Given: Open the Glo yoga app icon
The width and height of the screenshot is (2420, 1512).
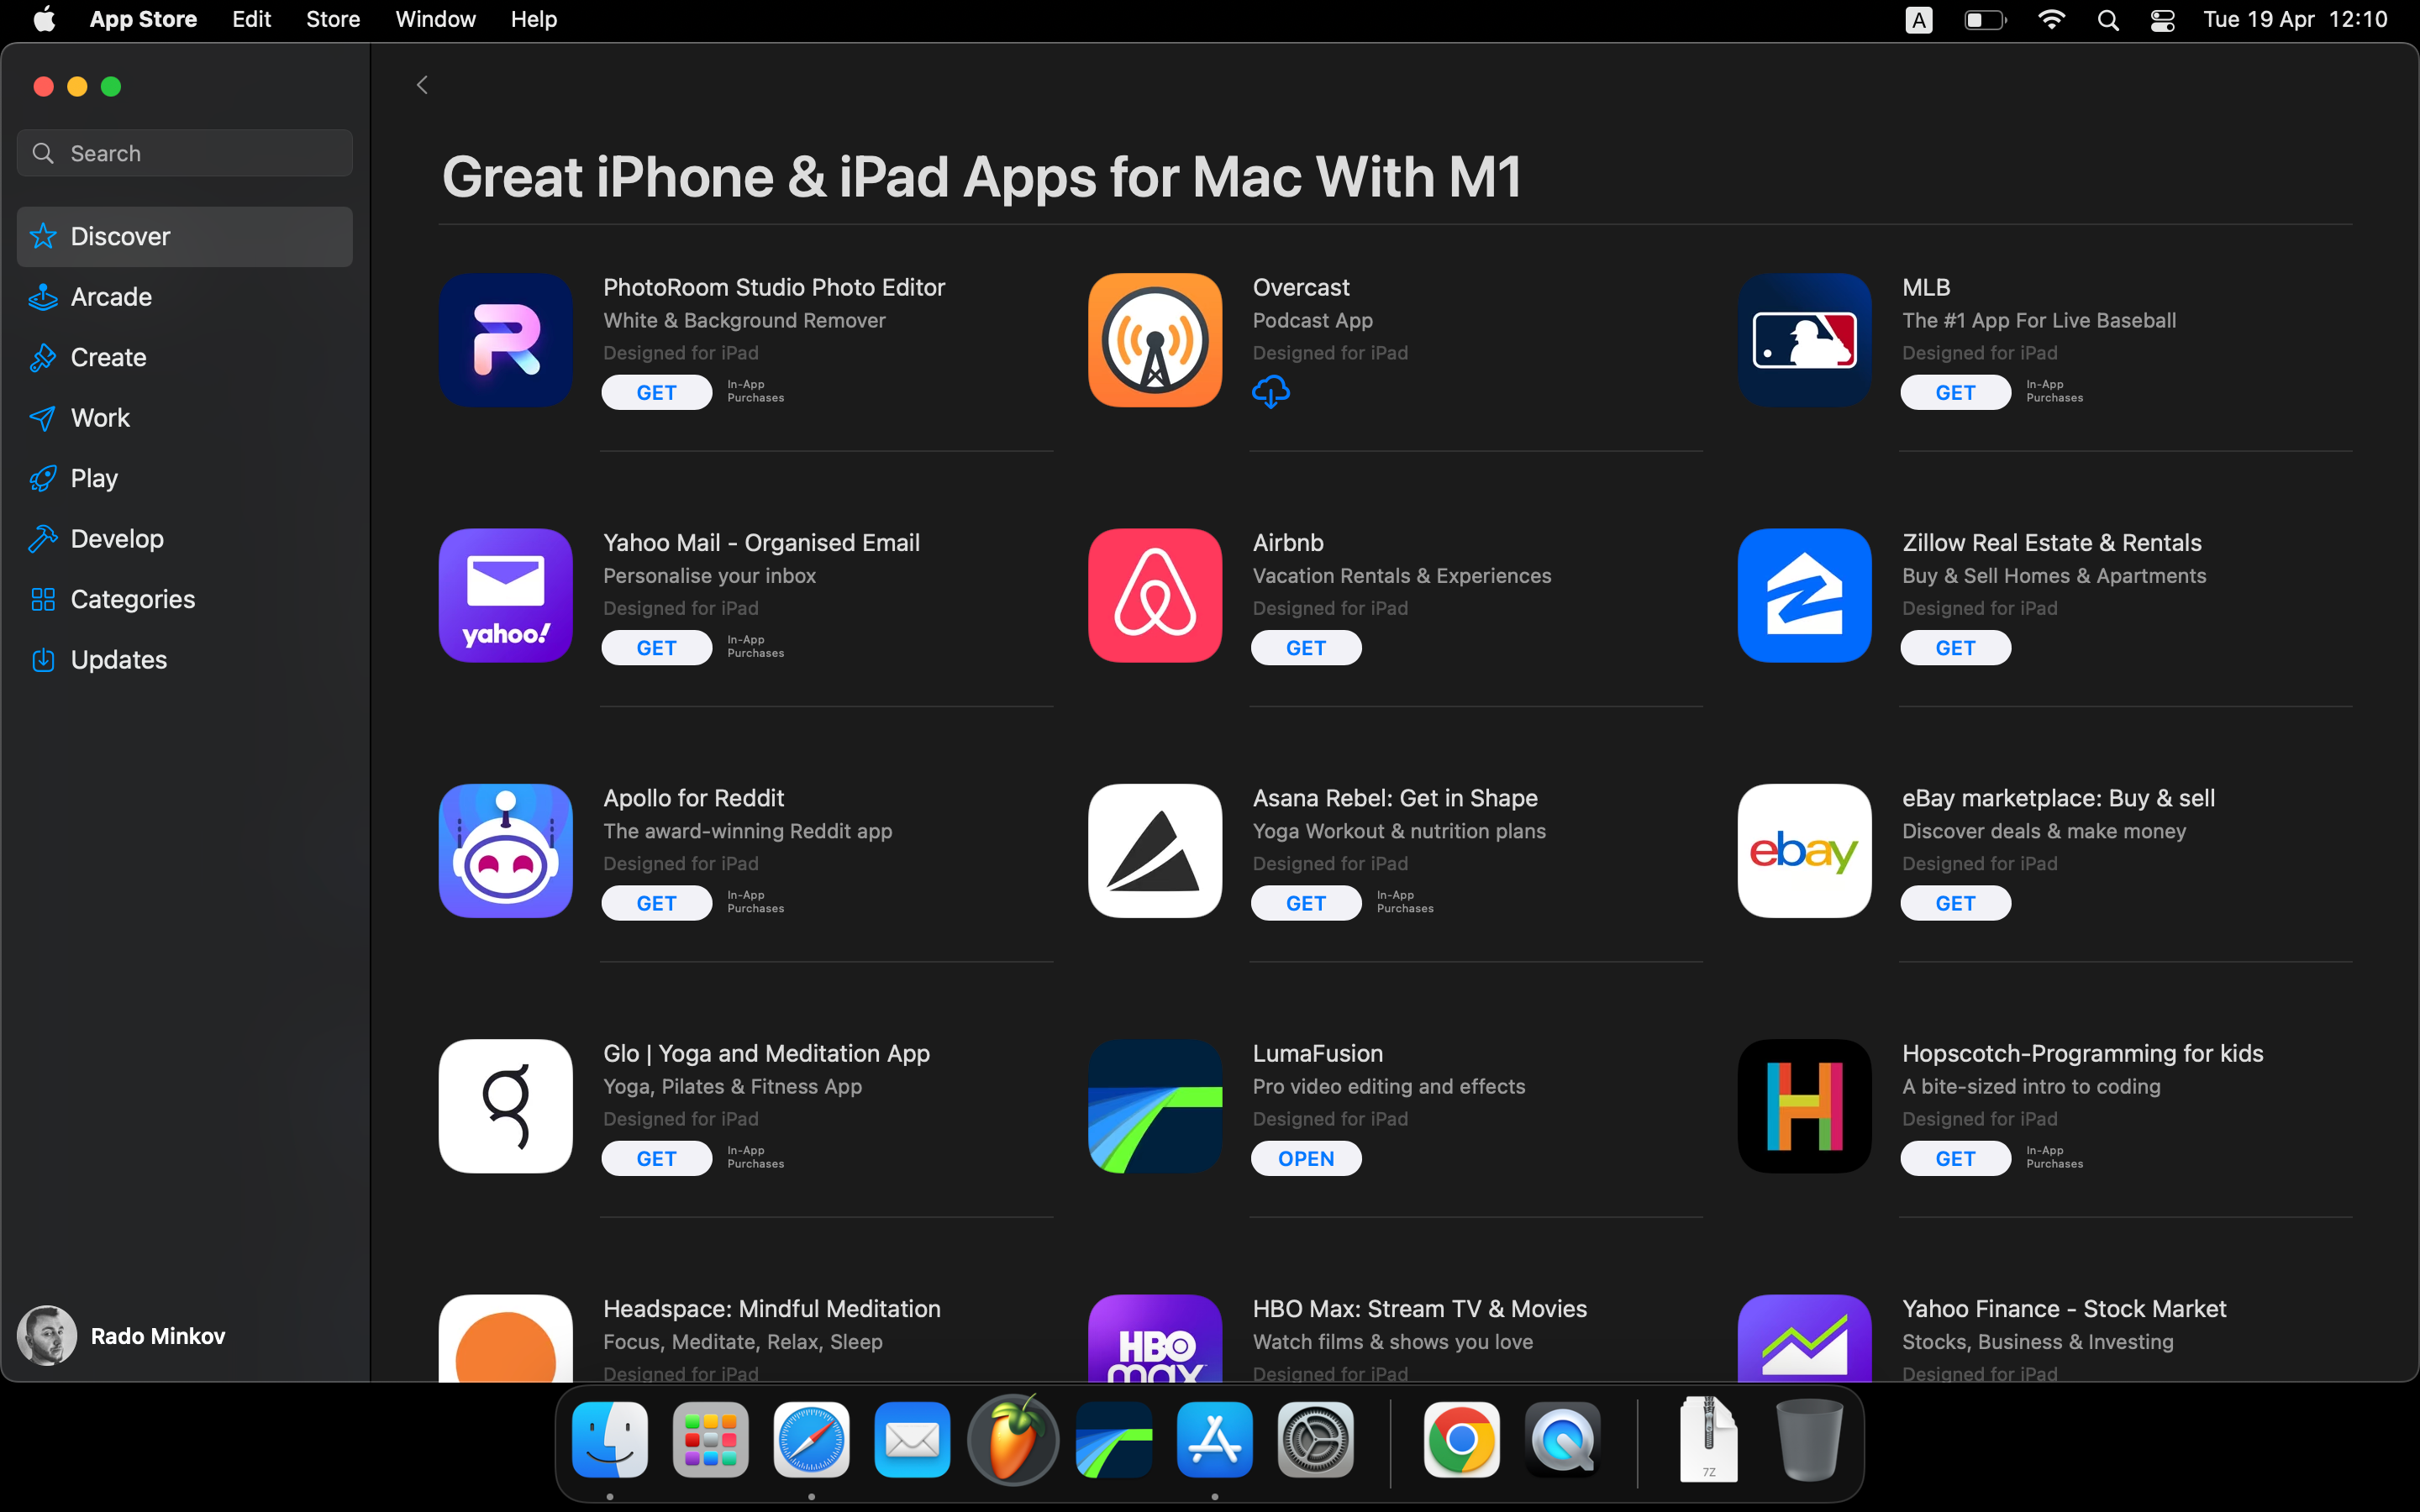Looking at the screenshot, I should [x=505, y=1106].
